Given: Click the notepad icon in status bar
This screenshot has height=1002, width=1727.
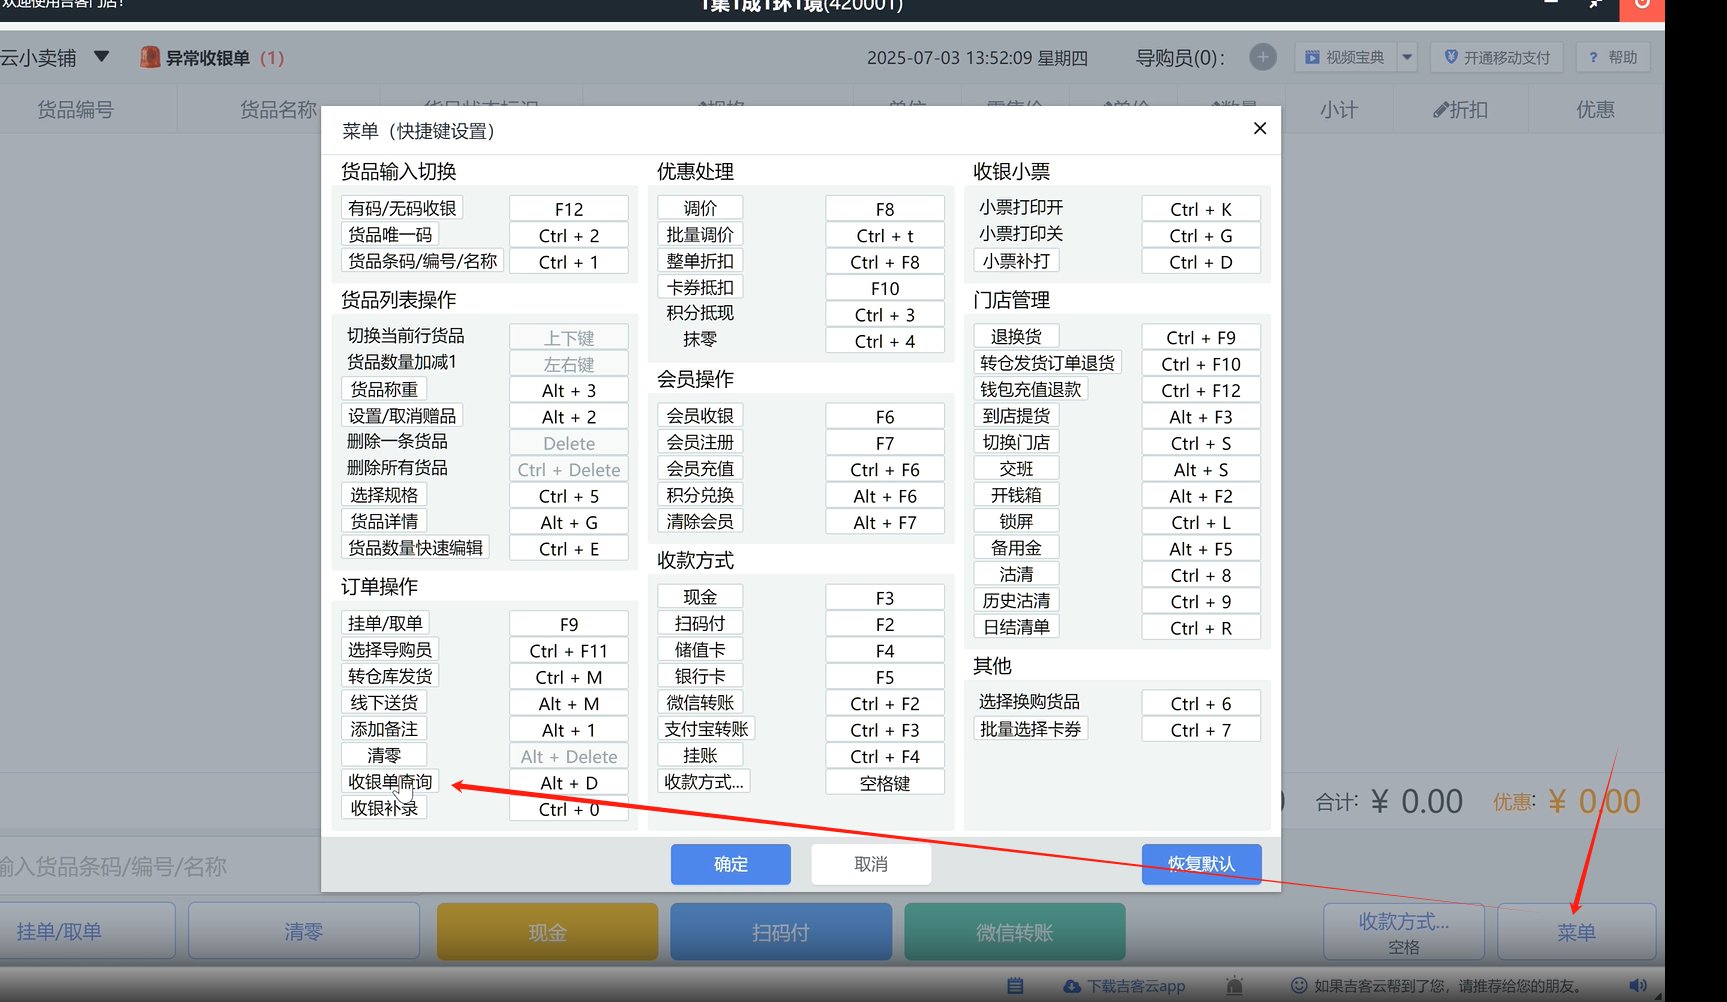Looking at the screenshot, I should 1015,986.
